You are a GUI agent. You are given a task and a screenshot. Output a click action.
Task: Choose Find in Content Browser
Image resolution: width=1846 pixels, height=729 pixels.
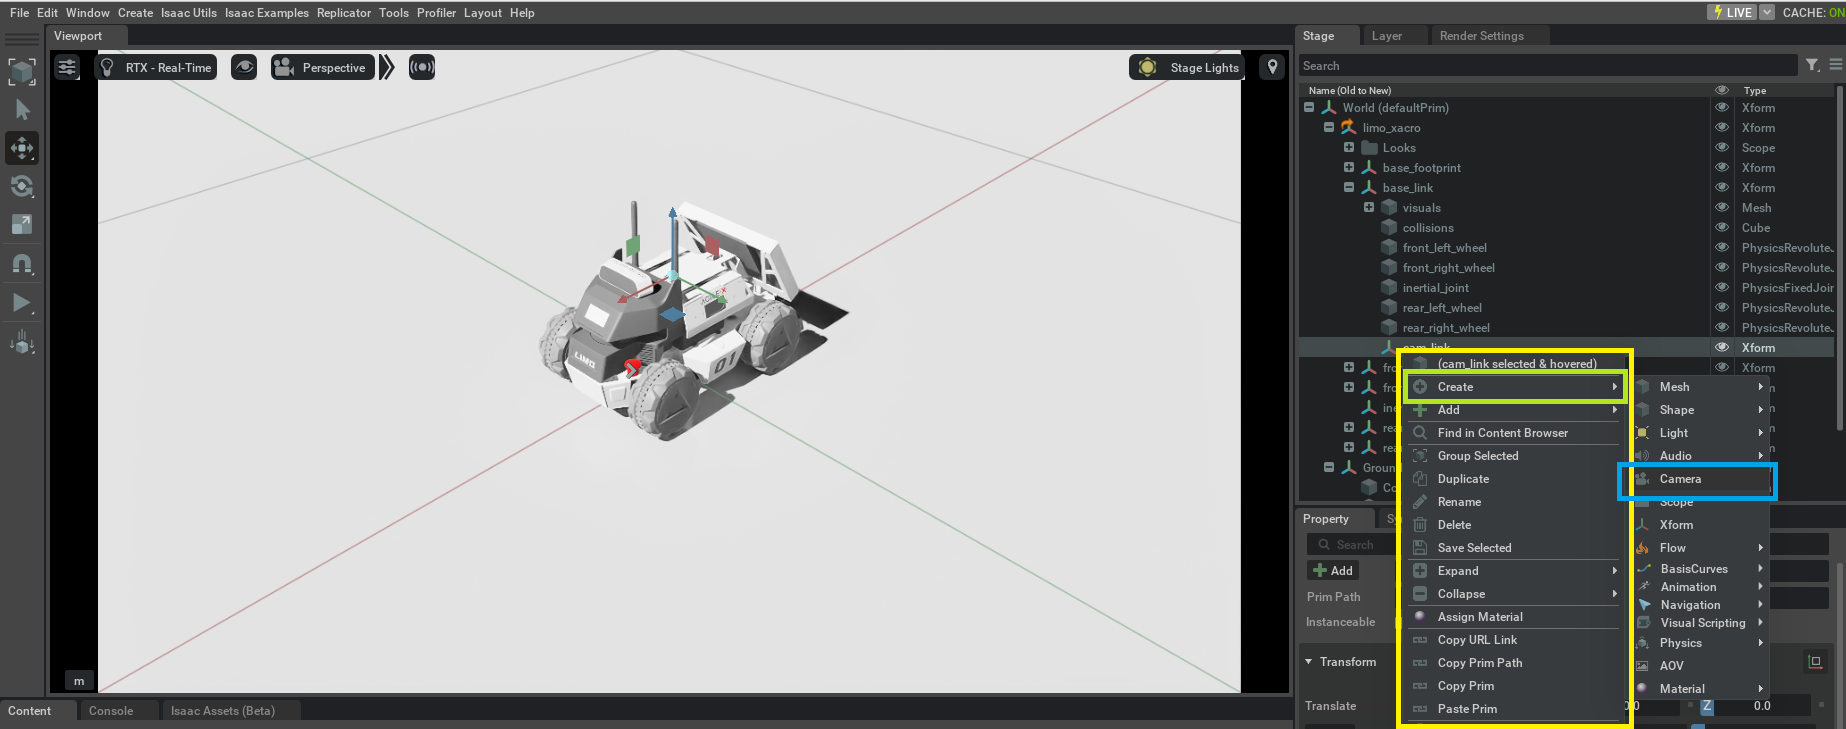[x=1513, y=433]
